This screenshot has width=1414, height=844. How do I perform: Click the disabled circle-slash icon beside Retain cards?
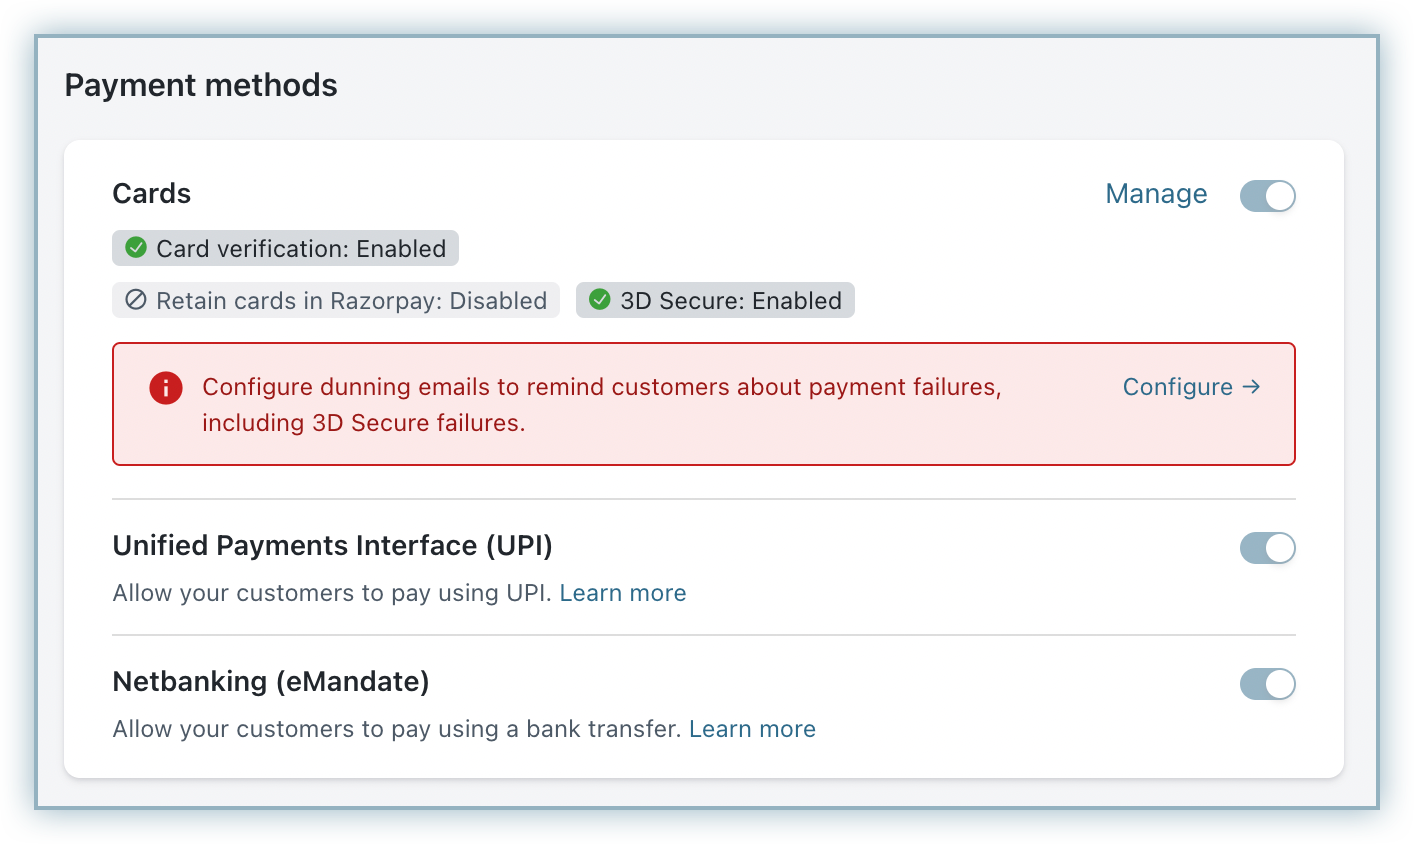(x=136, y=300)
